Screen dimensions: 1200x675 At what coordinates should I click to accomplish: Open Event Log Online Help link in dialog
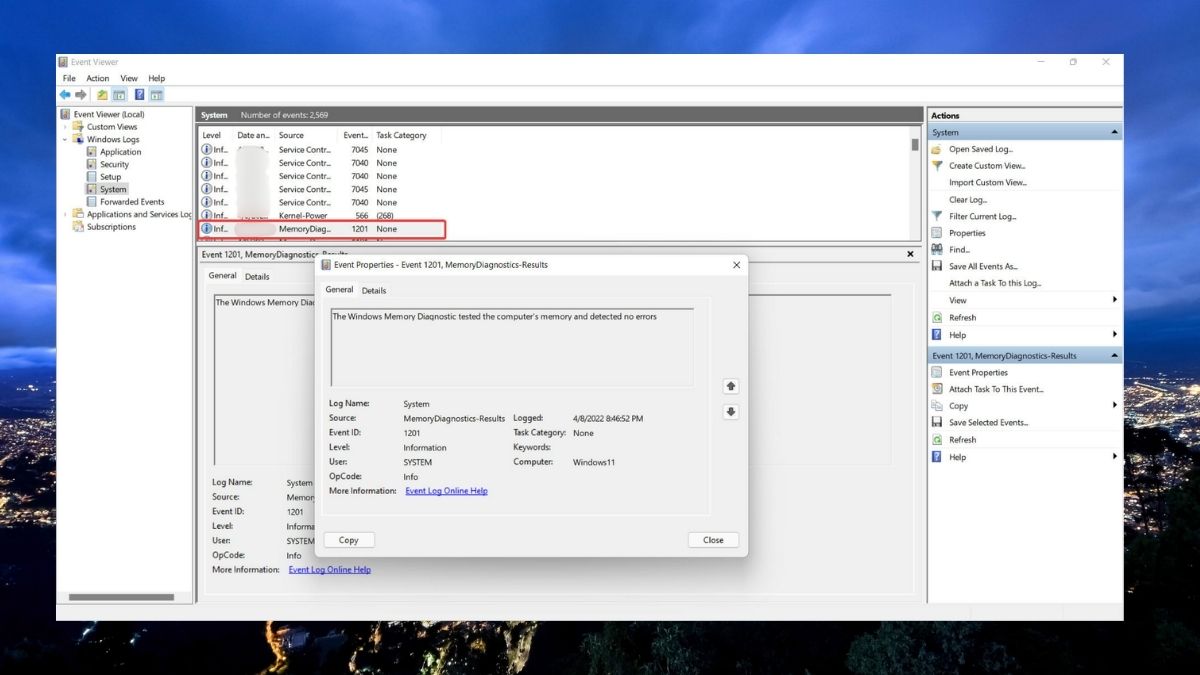446,491
